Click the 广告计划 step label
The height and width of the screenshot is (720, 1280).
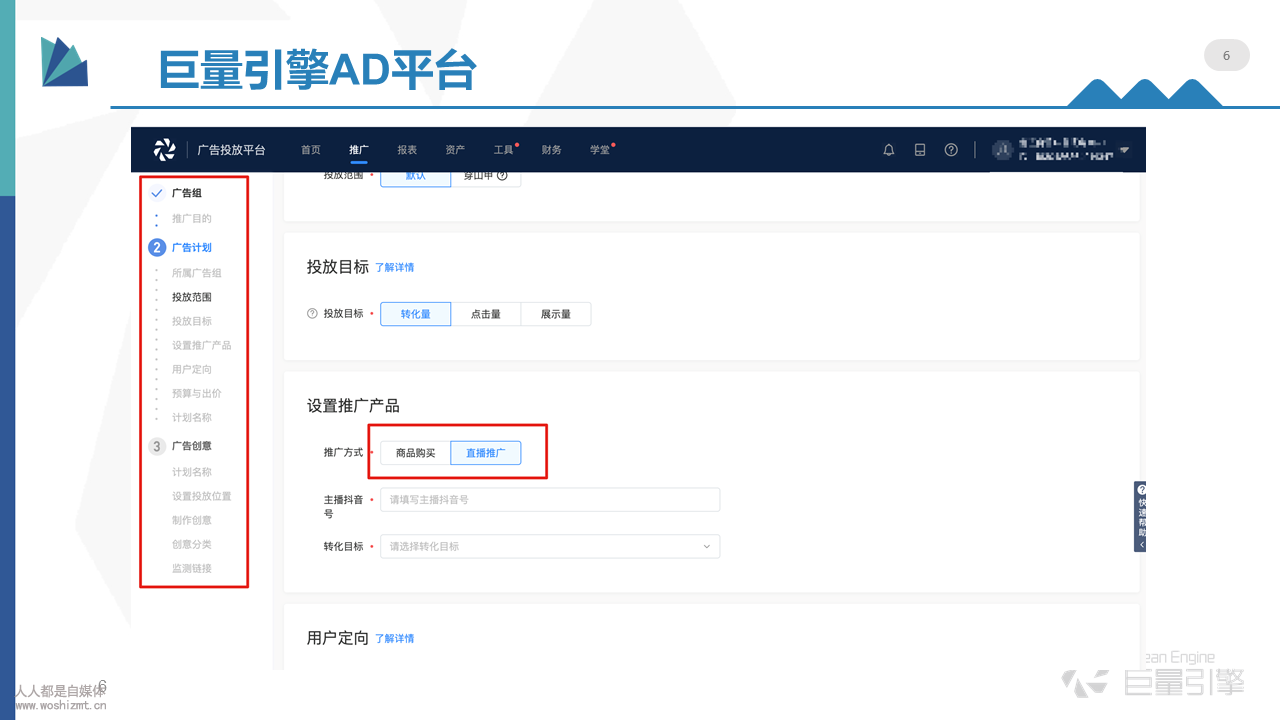pyautogui.click(x=192, y=248)
